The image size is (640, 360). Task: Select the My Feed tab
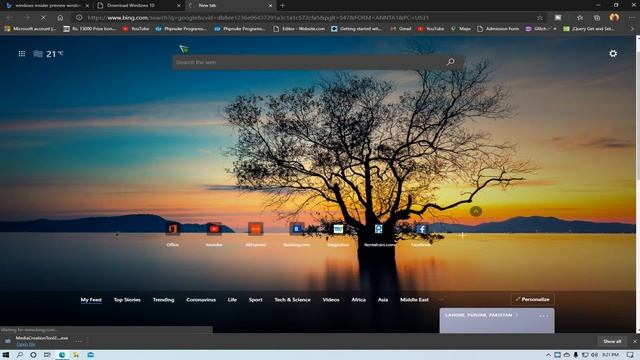coord(91,300)
